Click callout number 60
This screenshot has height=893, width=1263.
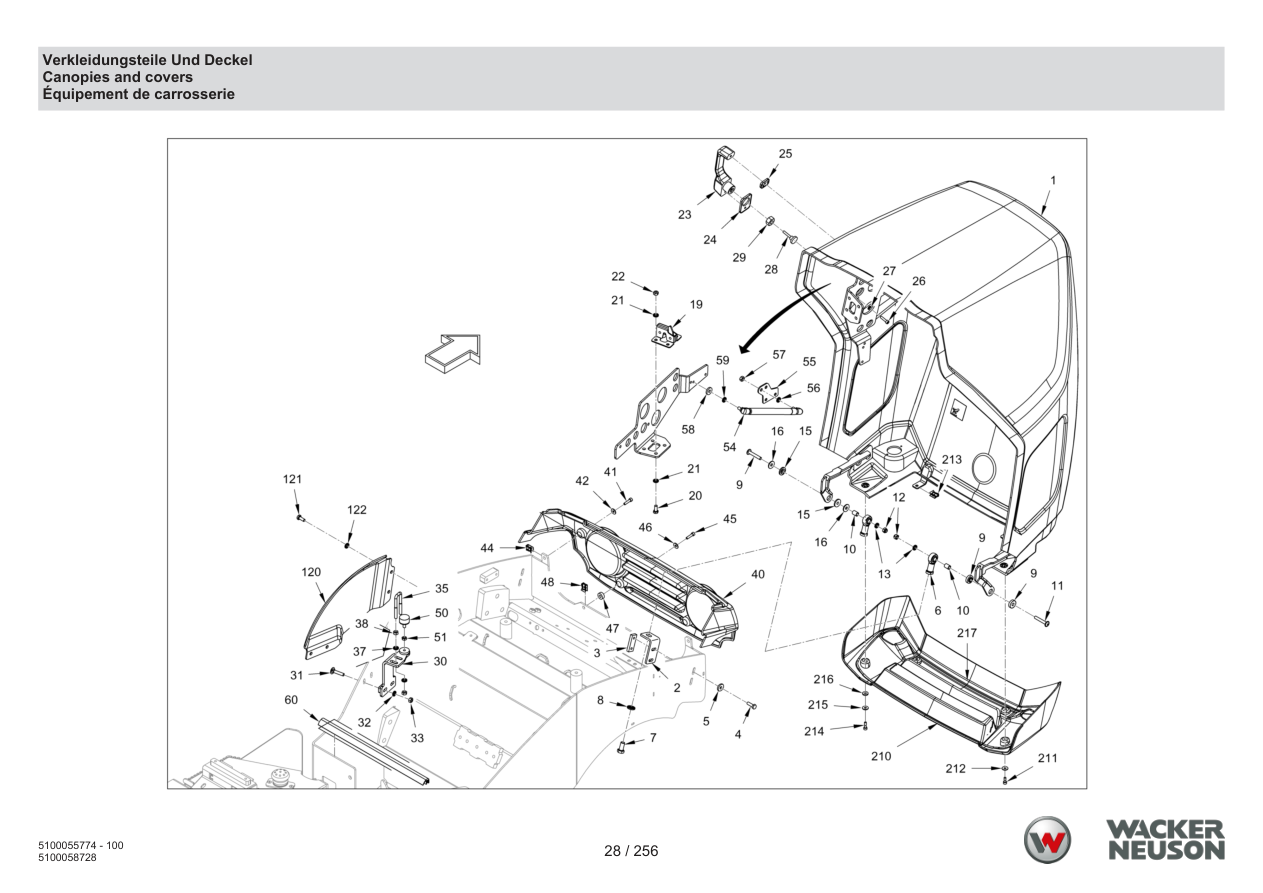291,700
